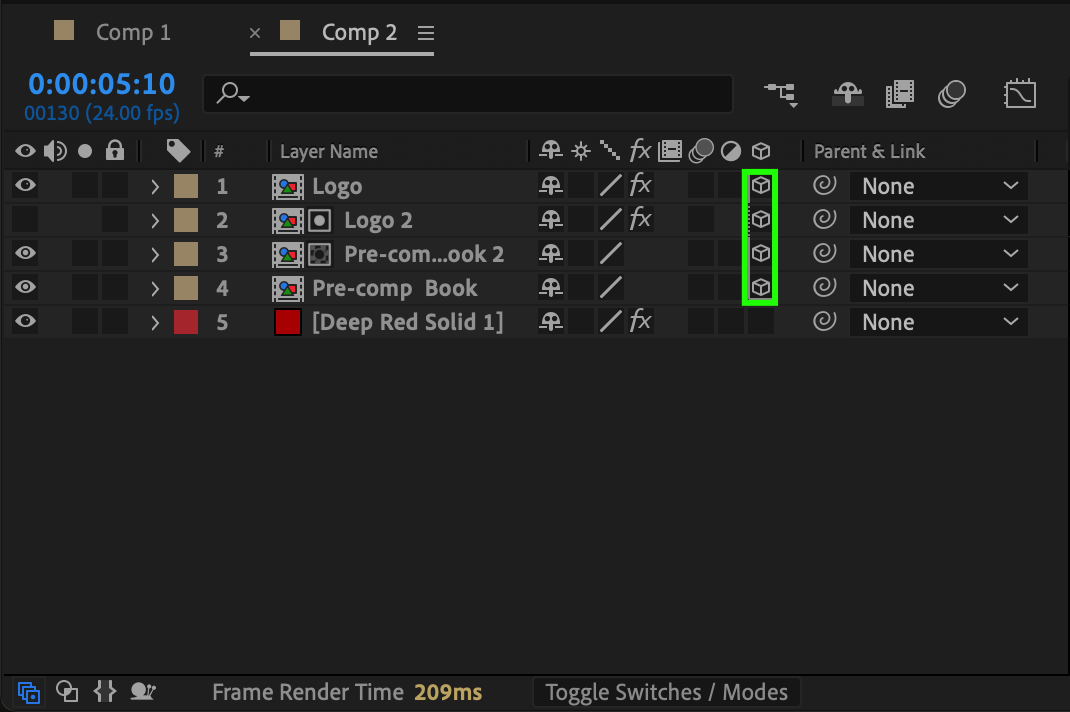1070x712 pixels.
Task: Open the parent dropdown for Deep Red Solid 1
Action: pyautogui.click(x=938, y=322)
